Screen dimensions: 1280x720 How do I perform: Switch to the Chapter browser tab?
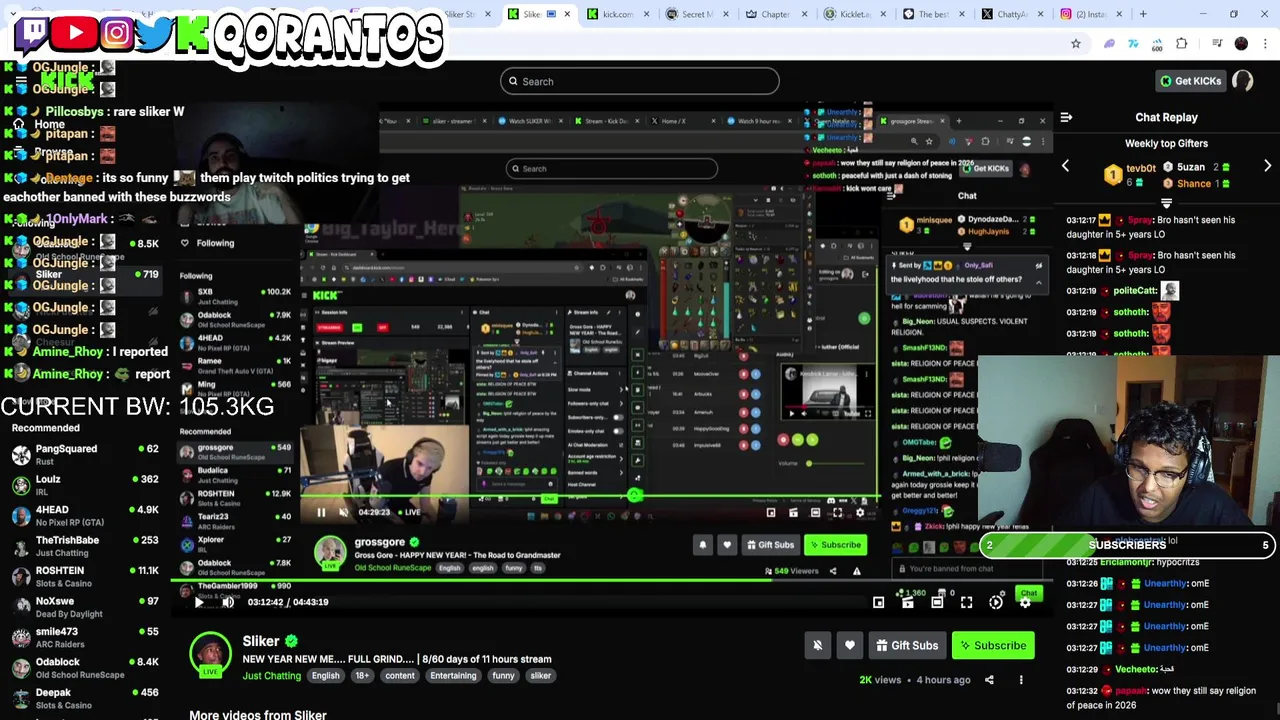776,14
